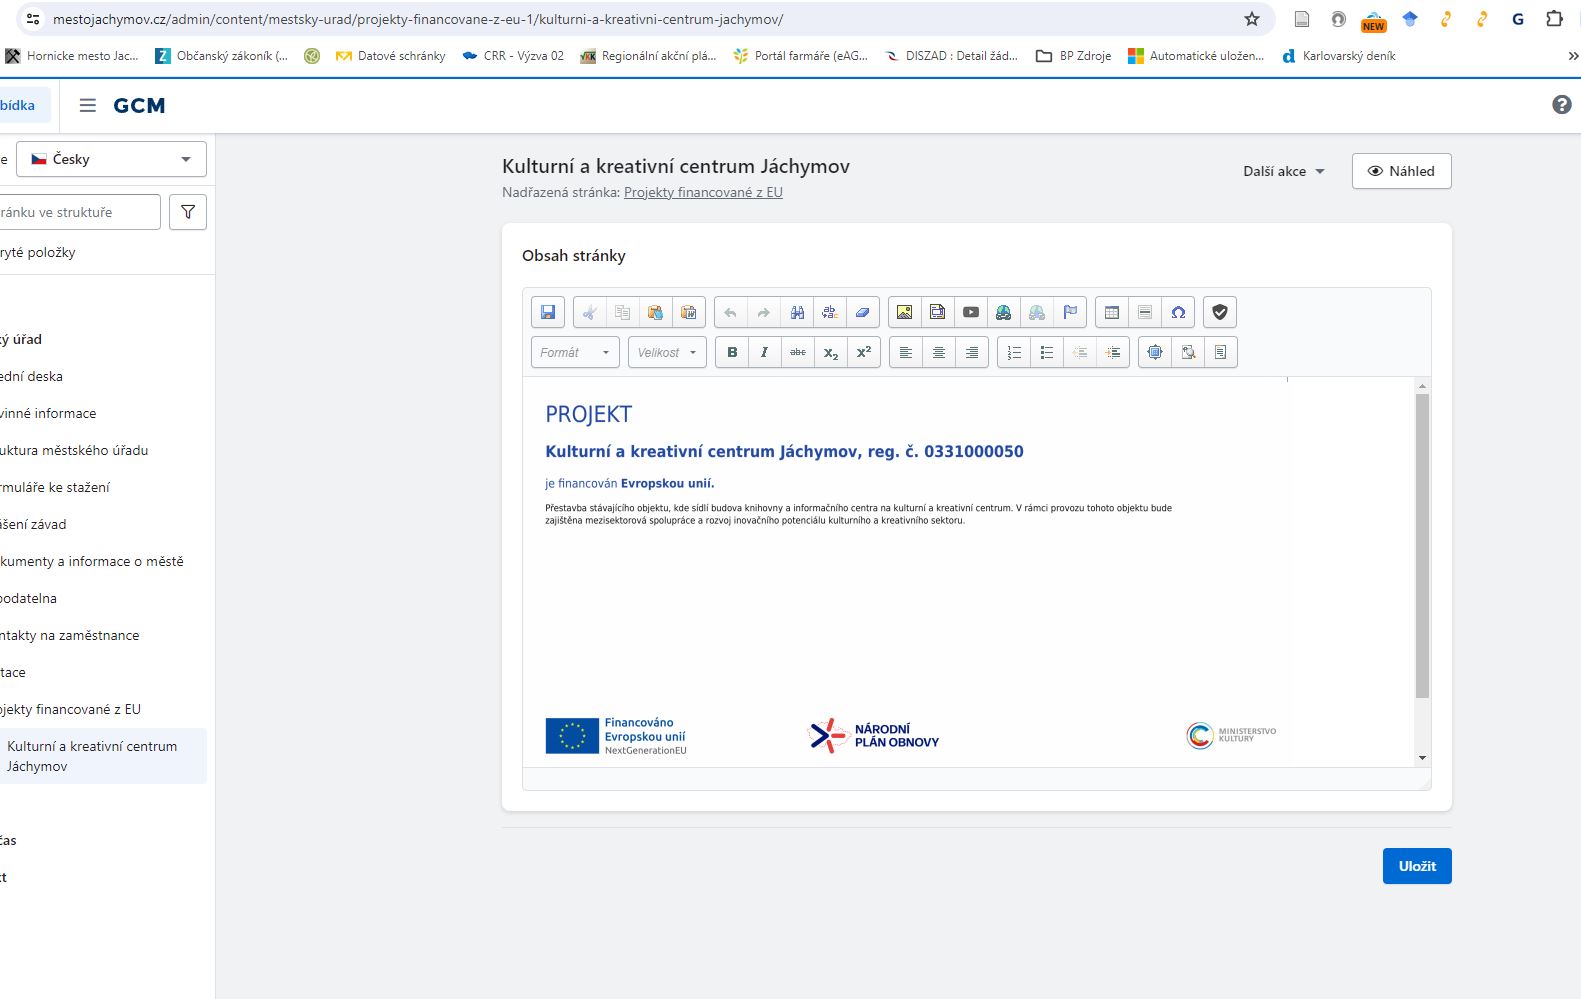Open the Velikost size dropdown
Image resolution: width=1581 pixels, height=999 pixels.
[x=667, y=352]
